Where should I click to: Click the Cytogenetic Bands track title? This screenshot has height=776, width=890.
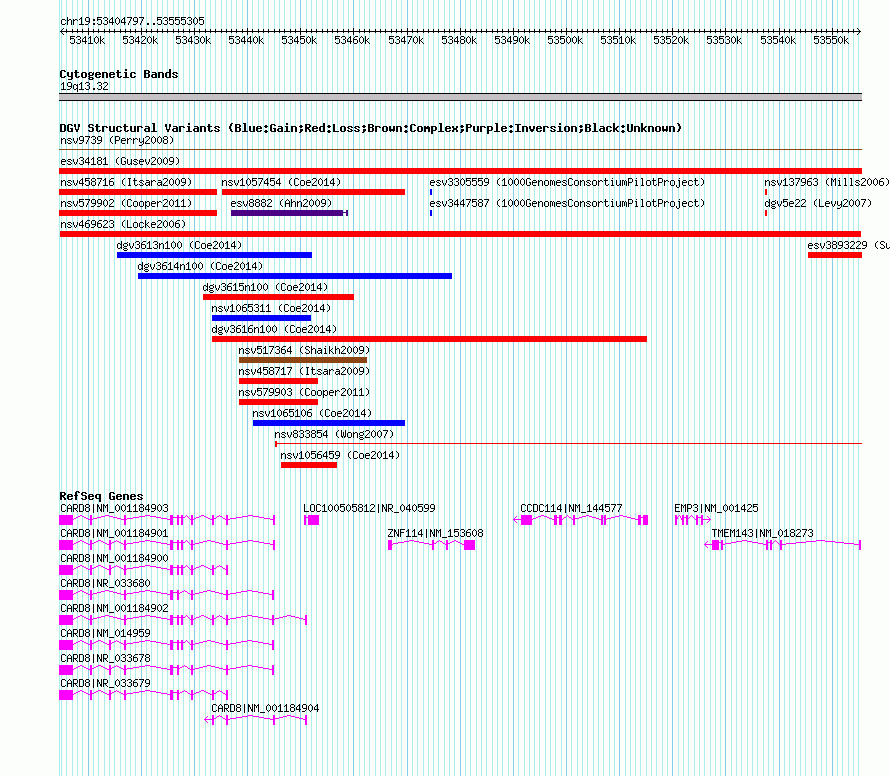pos(119,74)
